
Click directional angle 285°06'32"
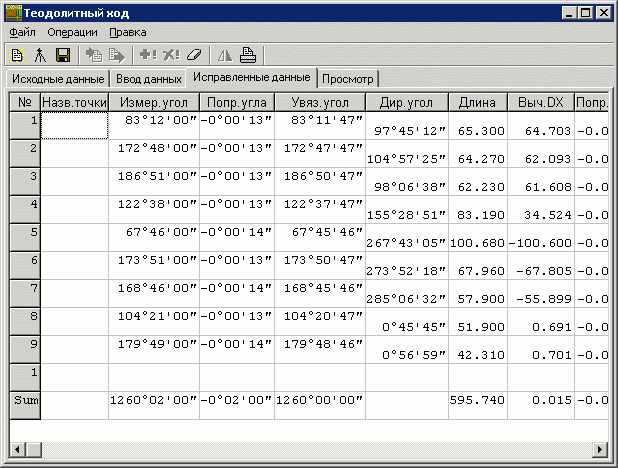point(406,299)
